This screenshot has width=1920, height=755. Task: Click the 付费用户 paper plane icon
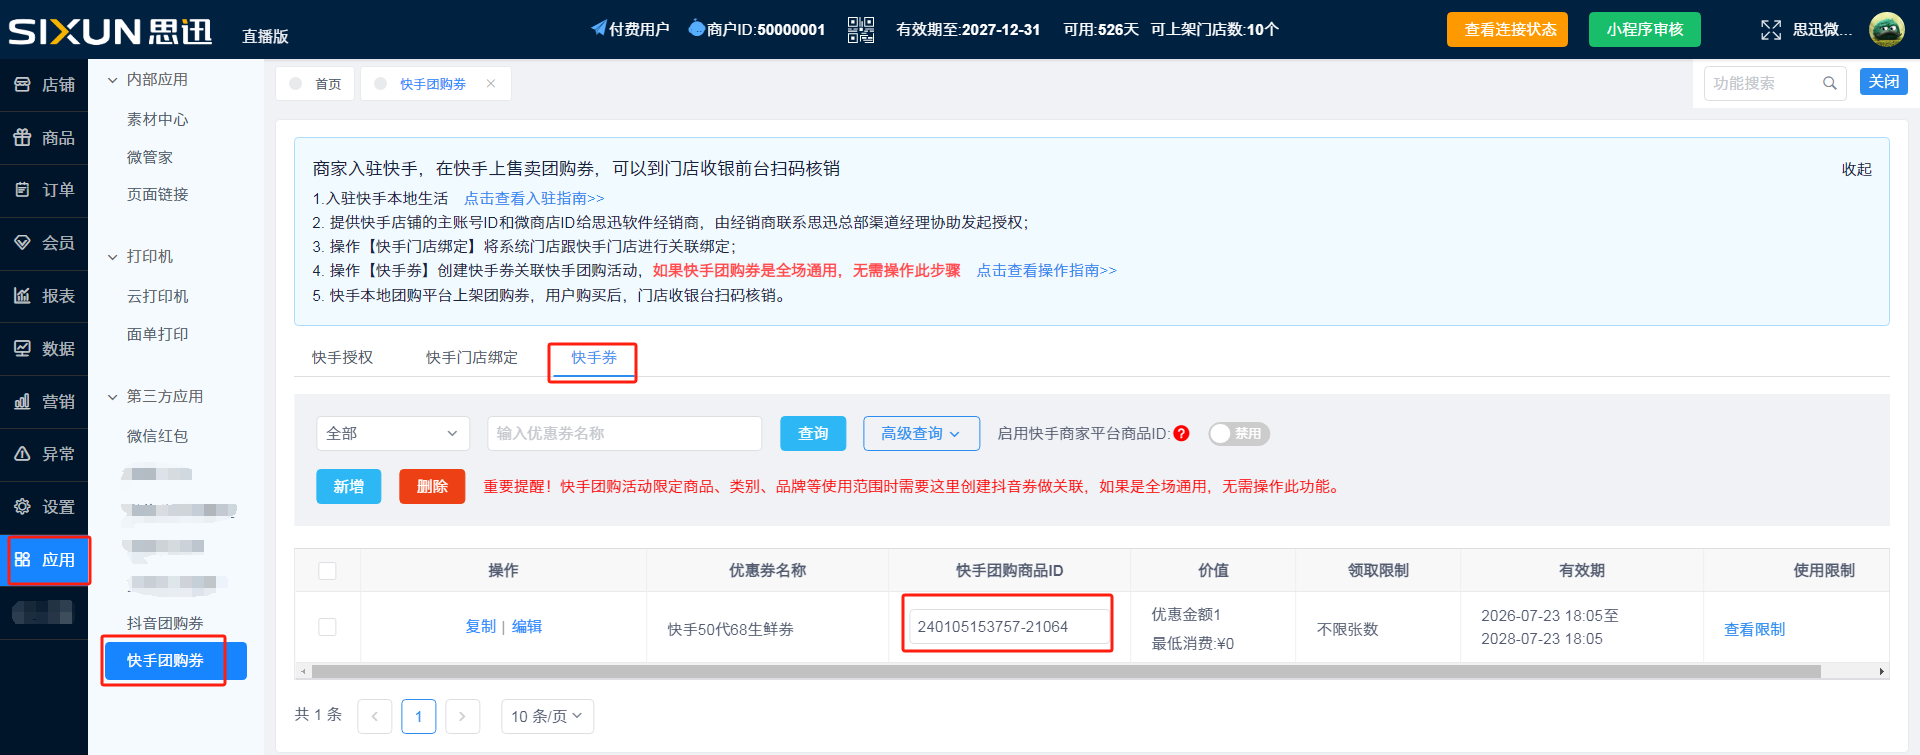click(598, 28)
